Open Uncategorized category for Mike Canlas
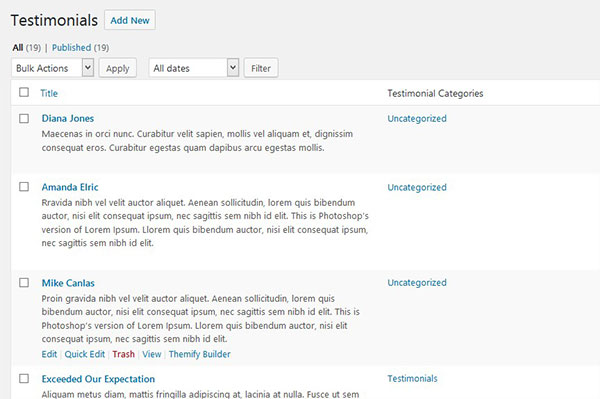Screen dimensions: 600x399 pos(417,283)
